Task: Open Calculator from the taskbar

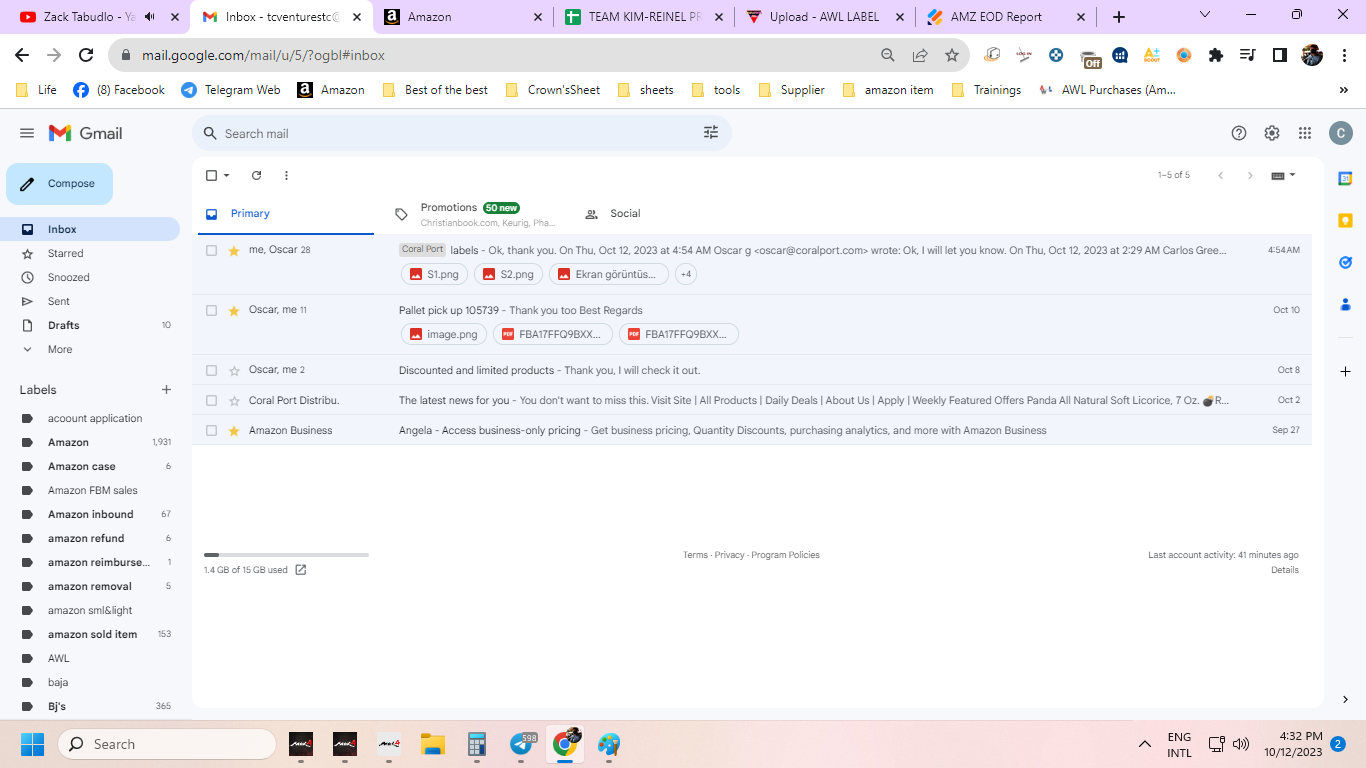Action: (477, 744)
